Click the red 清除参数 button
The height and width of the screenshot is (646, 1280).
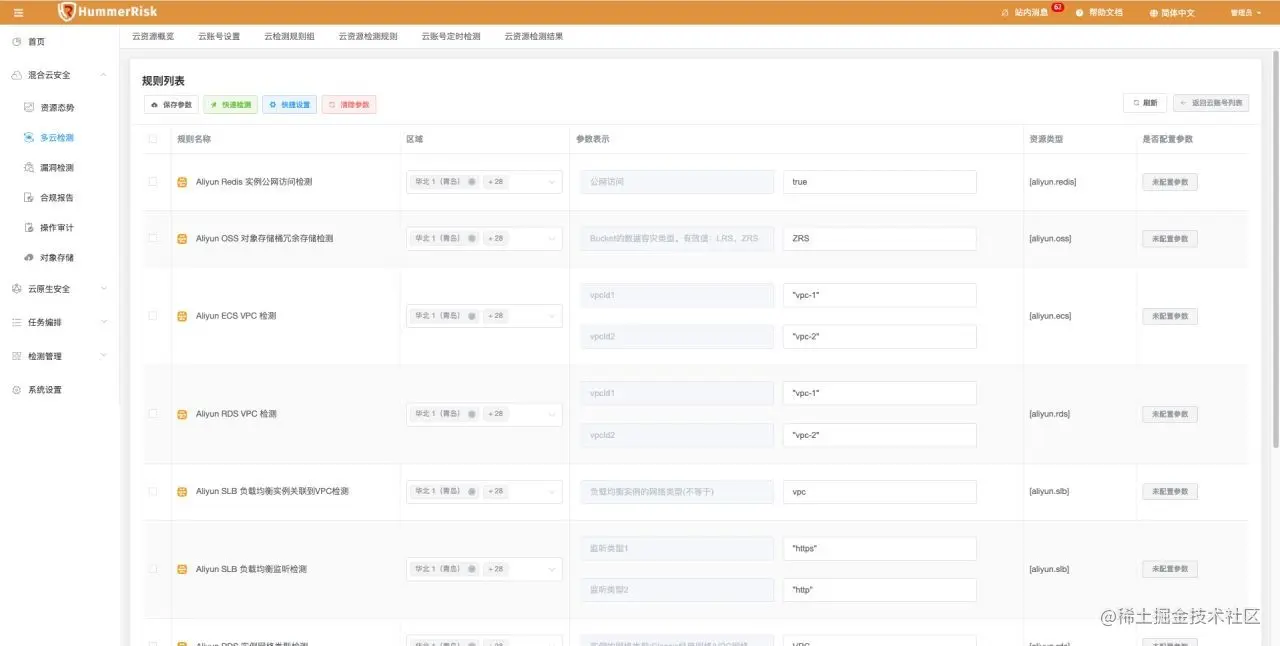pos(349,104)
